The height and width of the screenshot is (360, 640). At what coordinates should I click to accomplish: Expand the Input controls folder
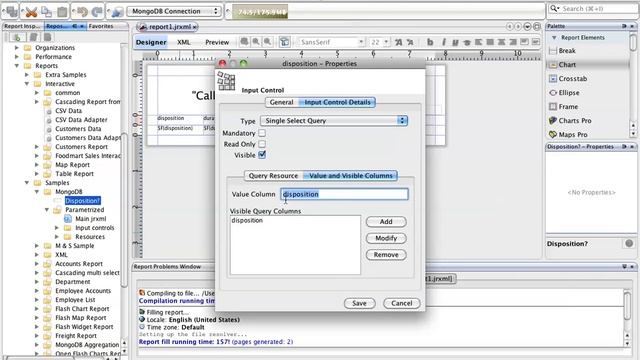(57, 228)
